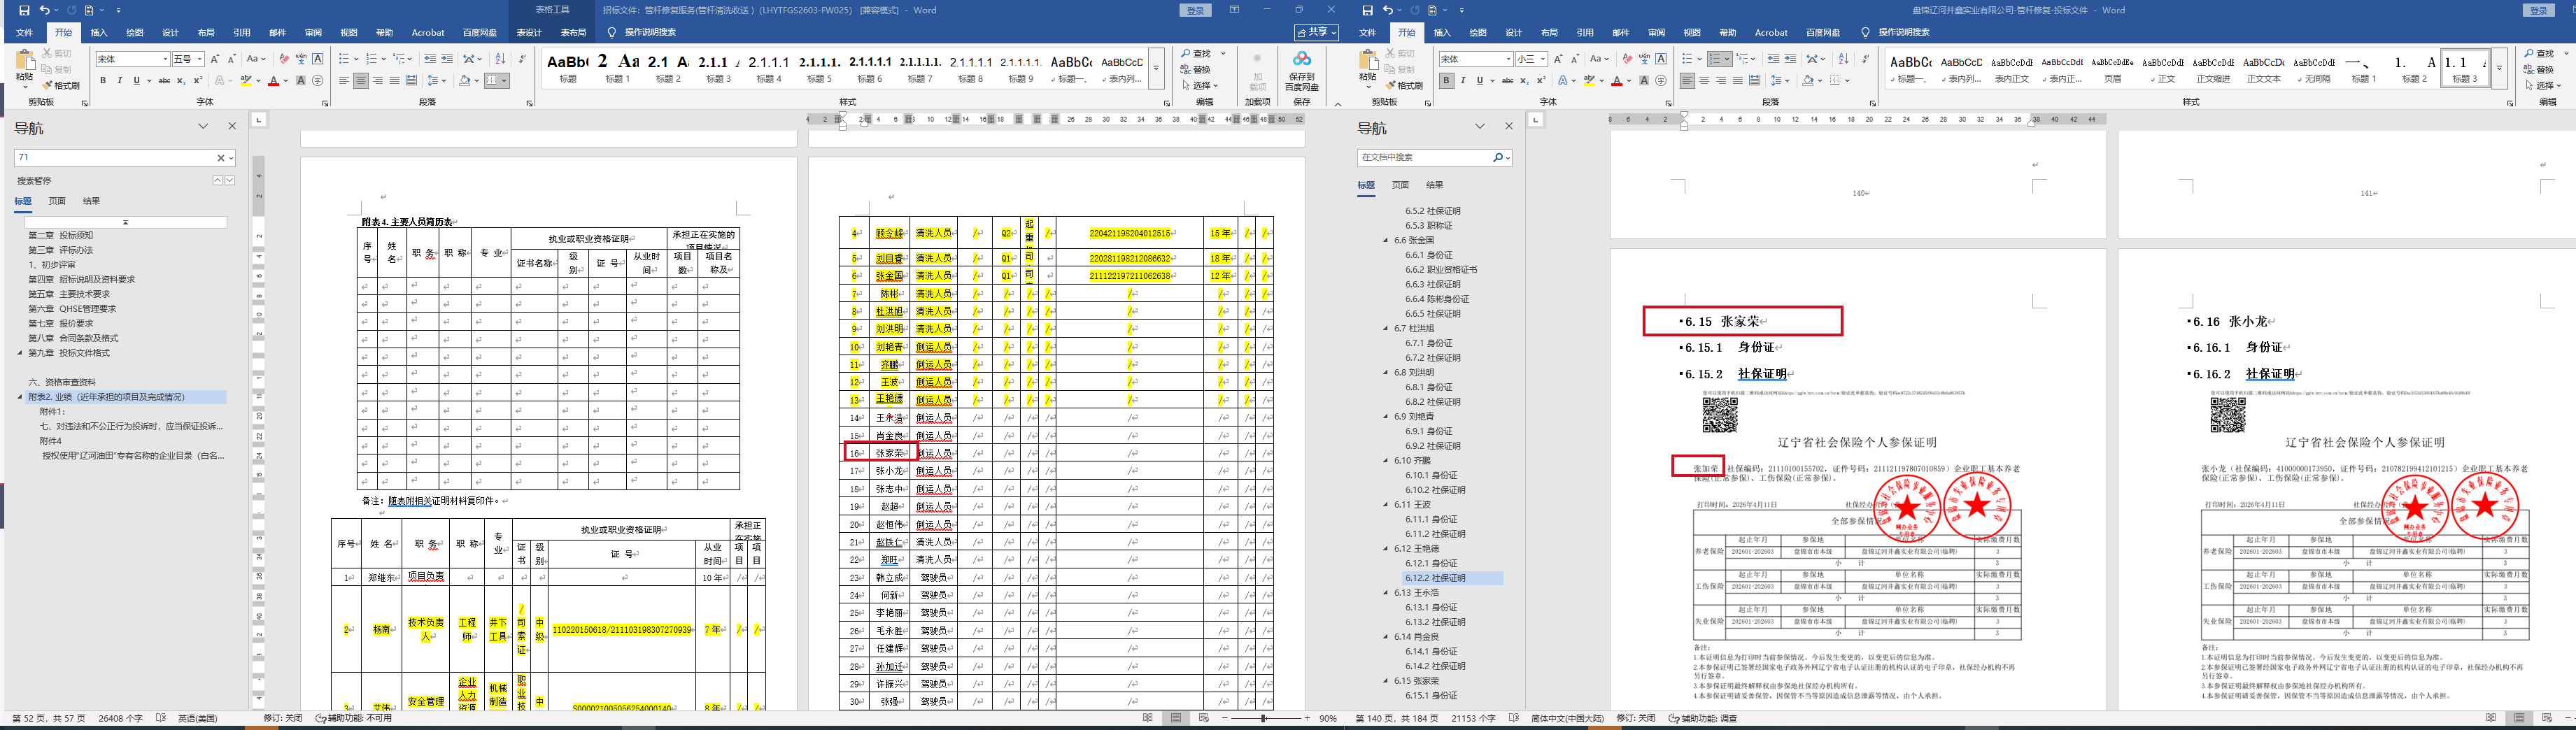Toggle Underline in left window
The width and height of the screenshot is (2576, 730).
136,81
